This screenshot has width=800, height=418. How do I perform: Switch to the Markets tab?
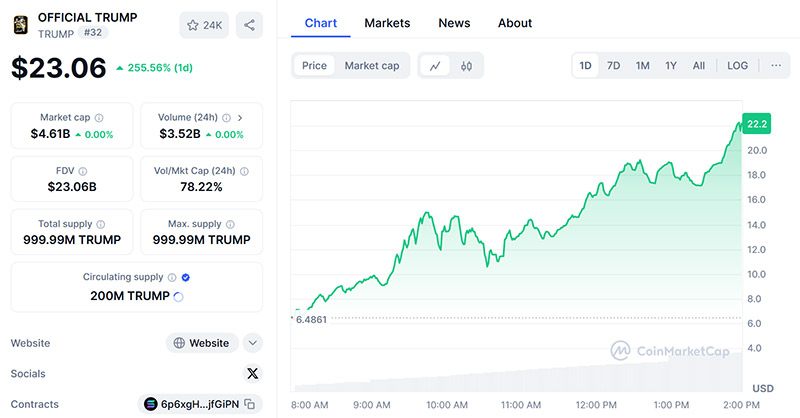pos(387,23)
